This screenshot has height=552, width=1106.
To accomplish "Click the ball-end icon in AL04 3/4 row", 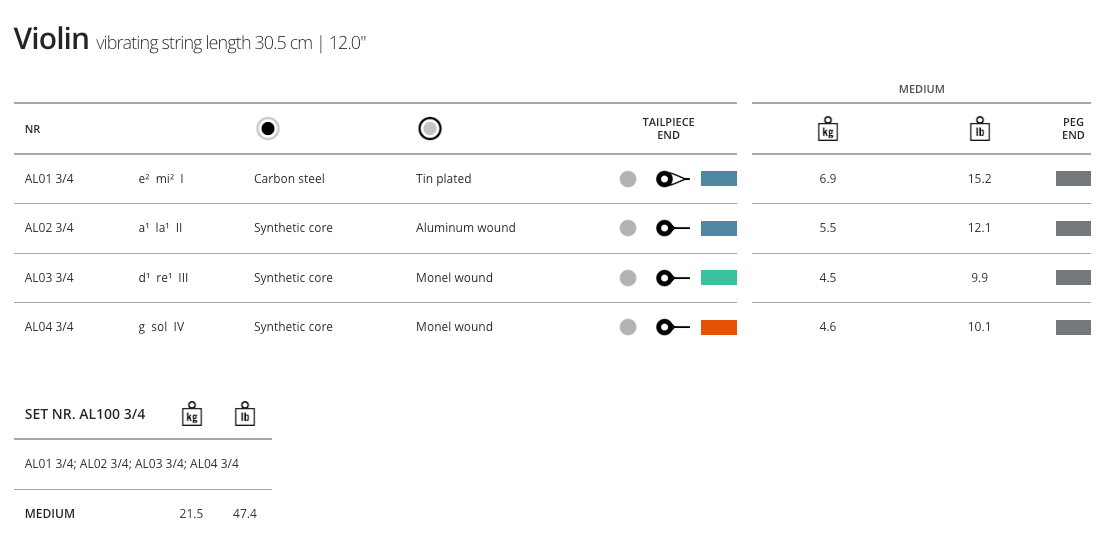I will coord(673,327).
